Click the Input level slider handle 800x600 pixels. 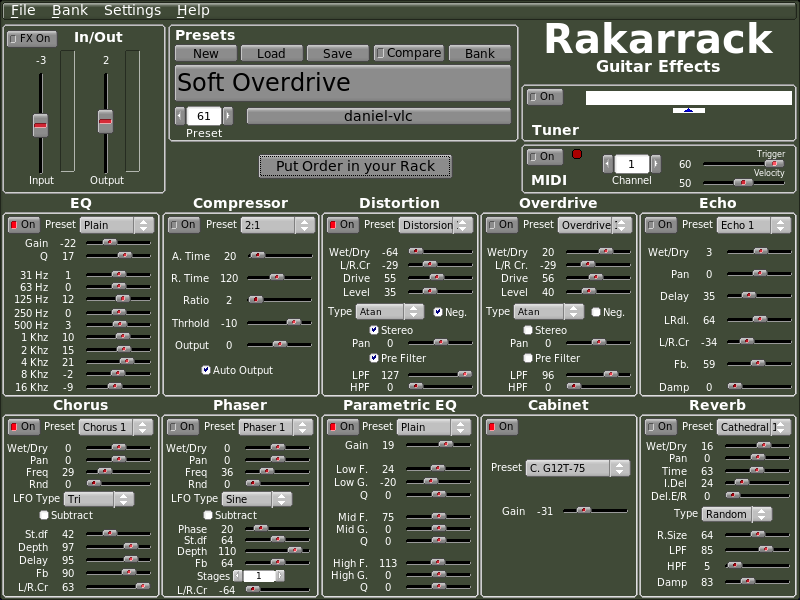tap(40, 125)
